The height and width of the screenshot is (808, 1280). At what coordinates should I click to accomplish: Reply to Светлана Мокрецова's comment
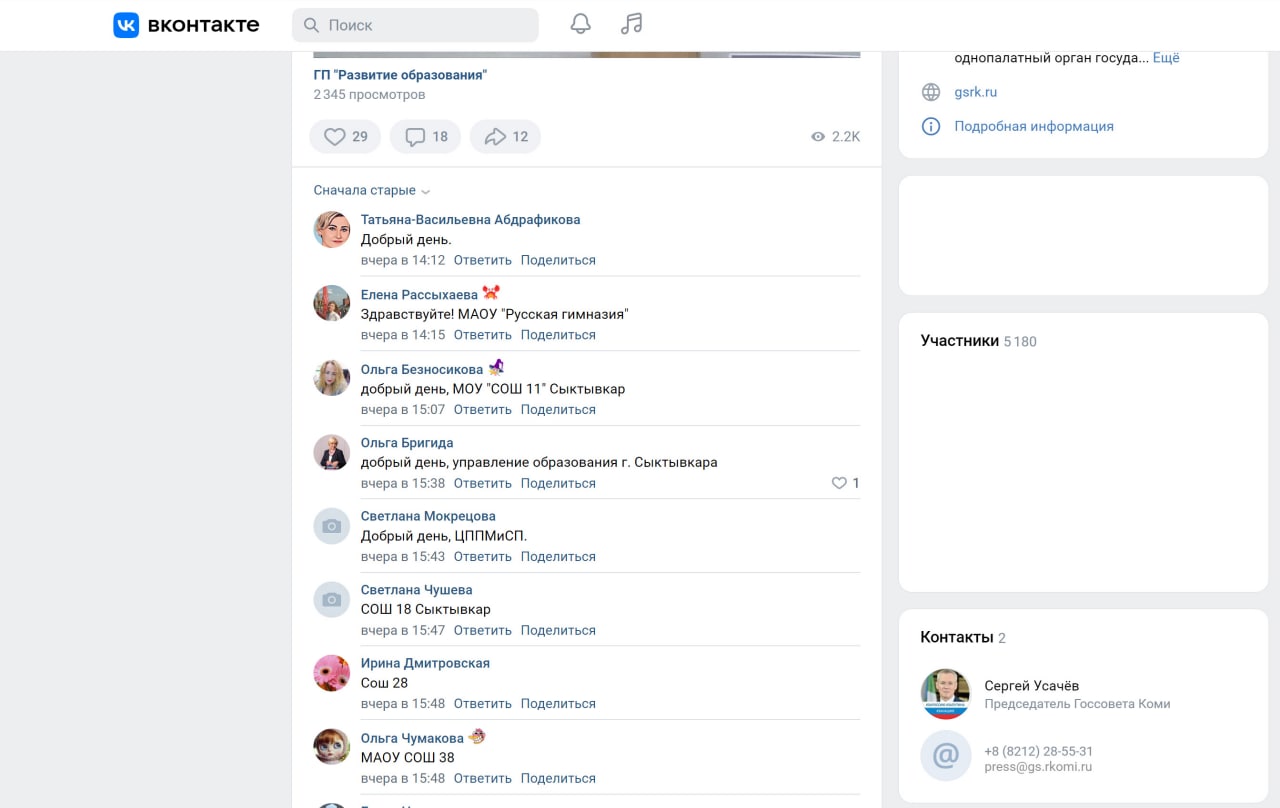click(x=483, y=556)
